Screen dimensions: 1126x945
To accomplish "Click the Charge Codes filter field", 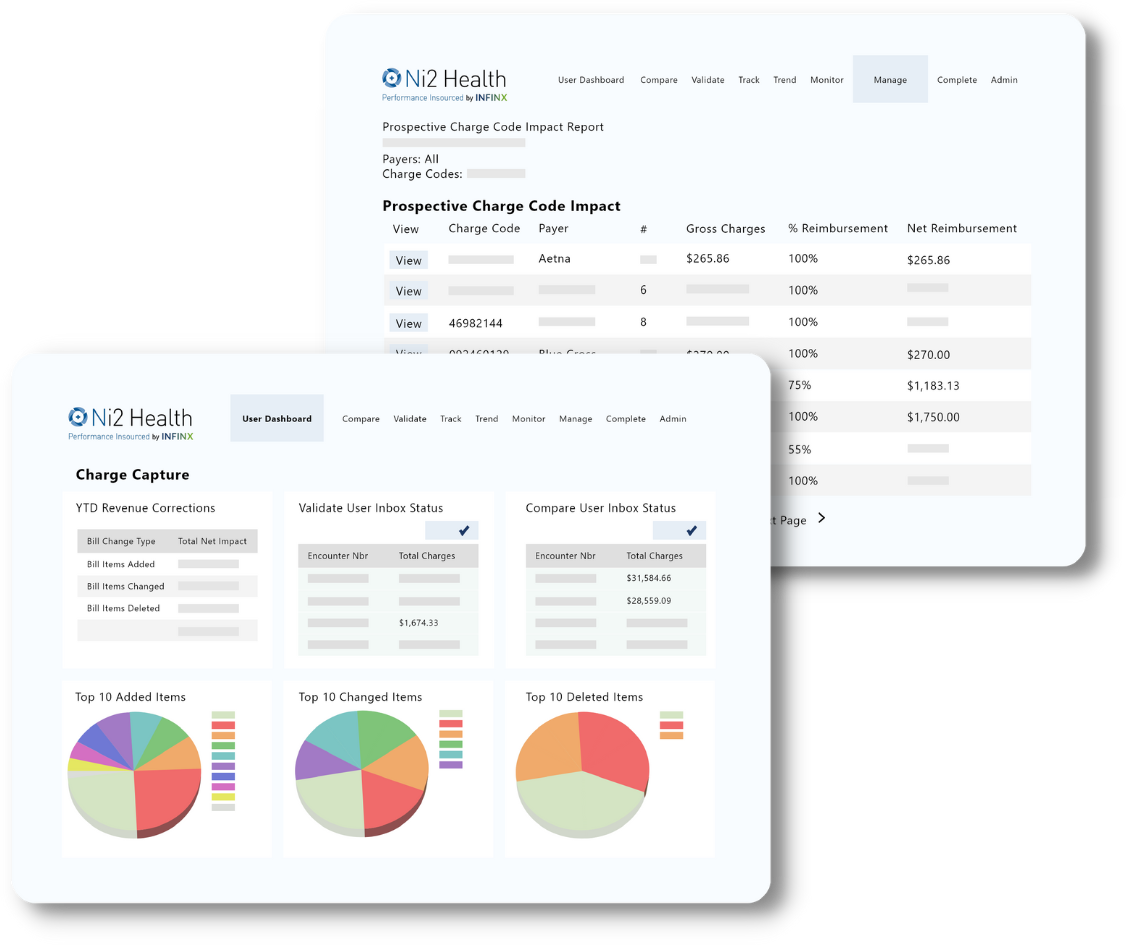I will [496, 174].
